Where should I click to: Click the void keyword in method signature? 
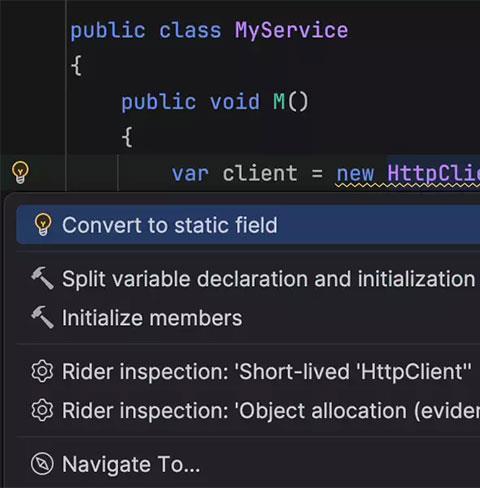(x=235, y=102)
